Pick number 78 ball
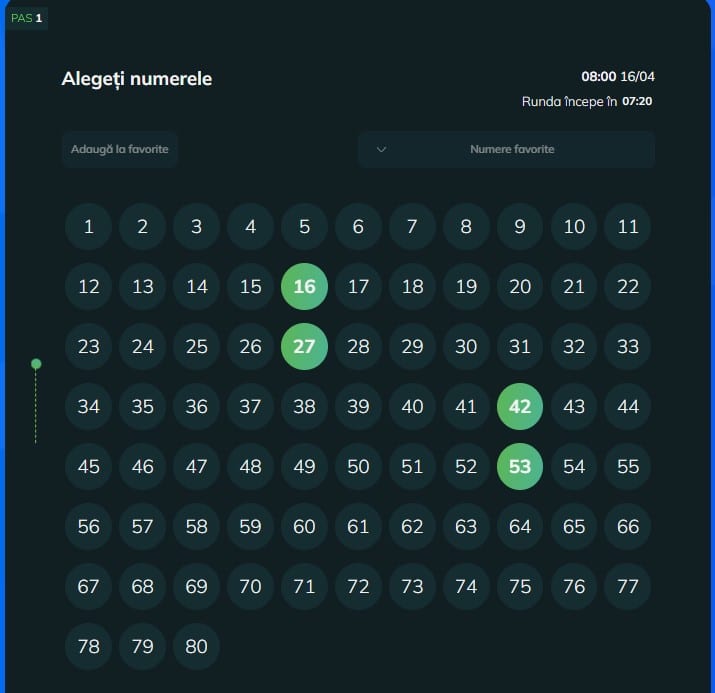 point(88,646)
